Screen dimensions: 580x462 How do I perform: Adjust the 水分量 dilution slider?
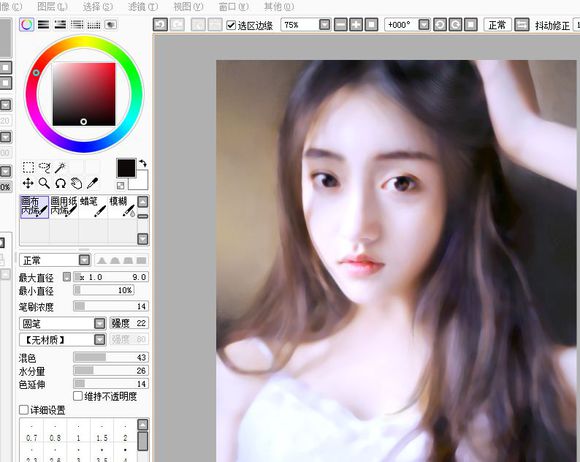111,371
